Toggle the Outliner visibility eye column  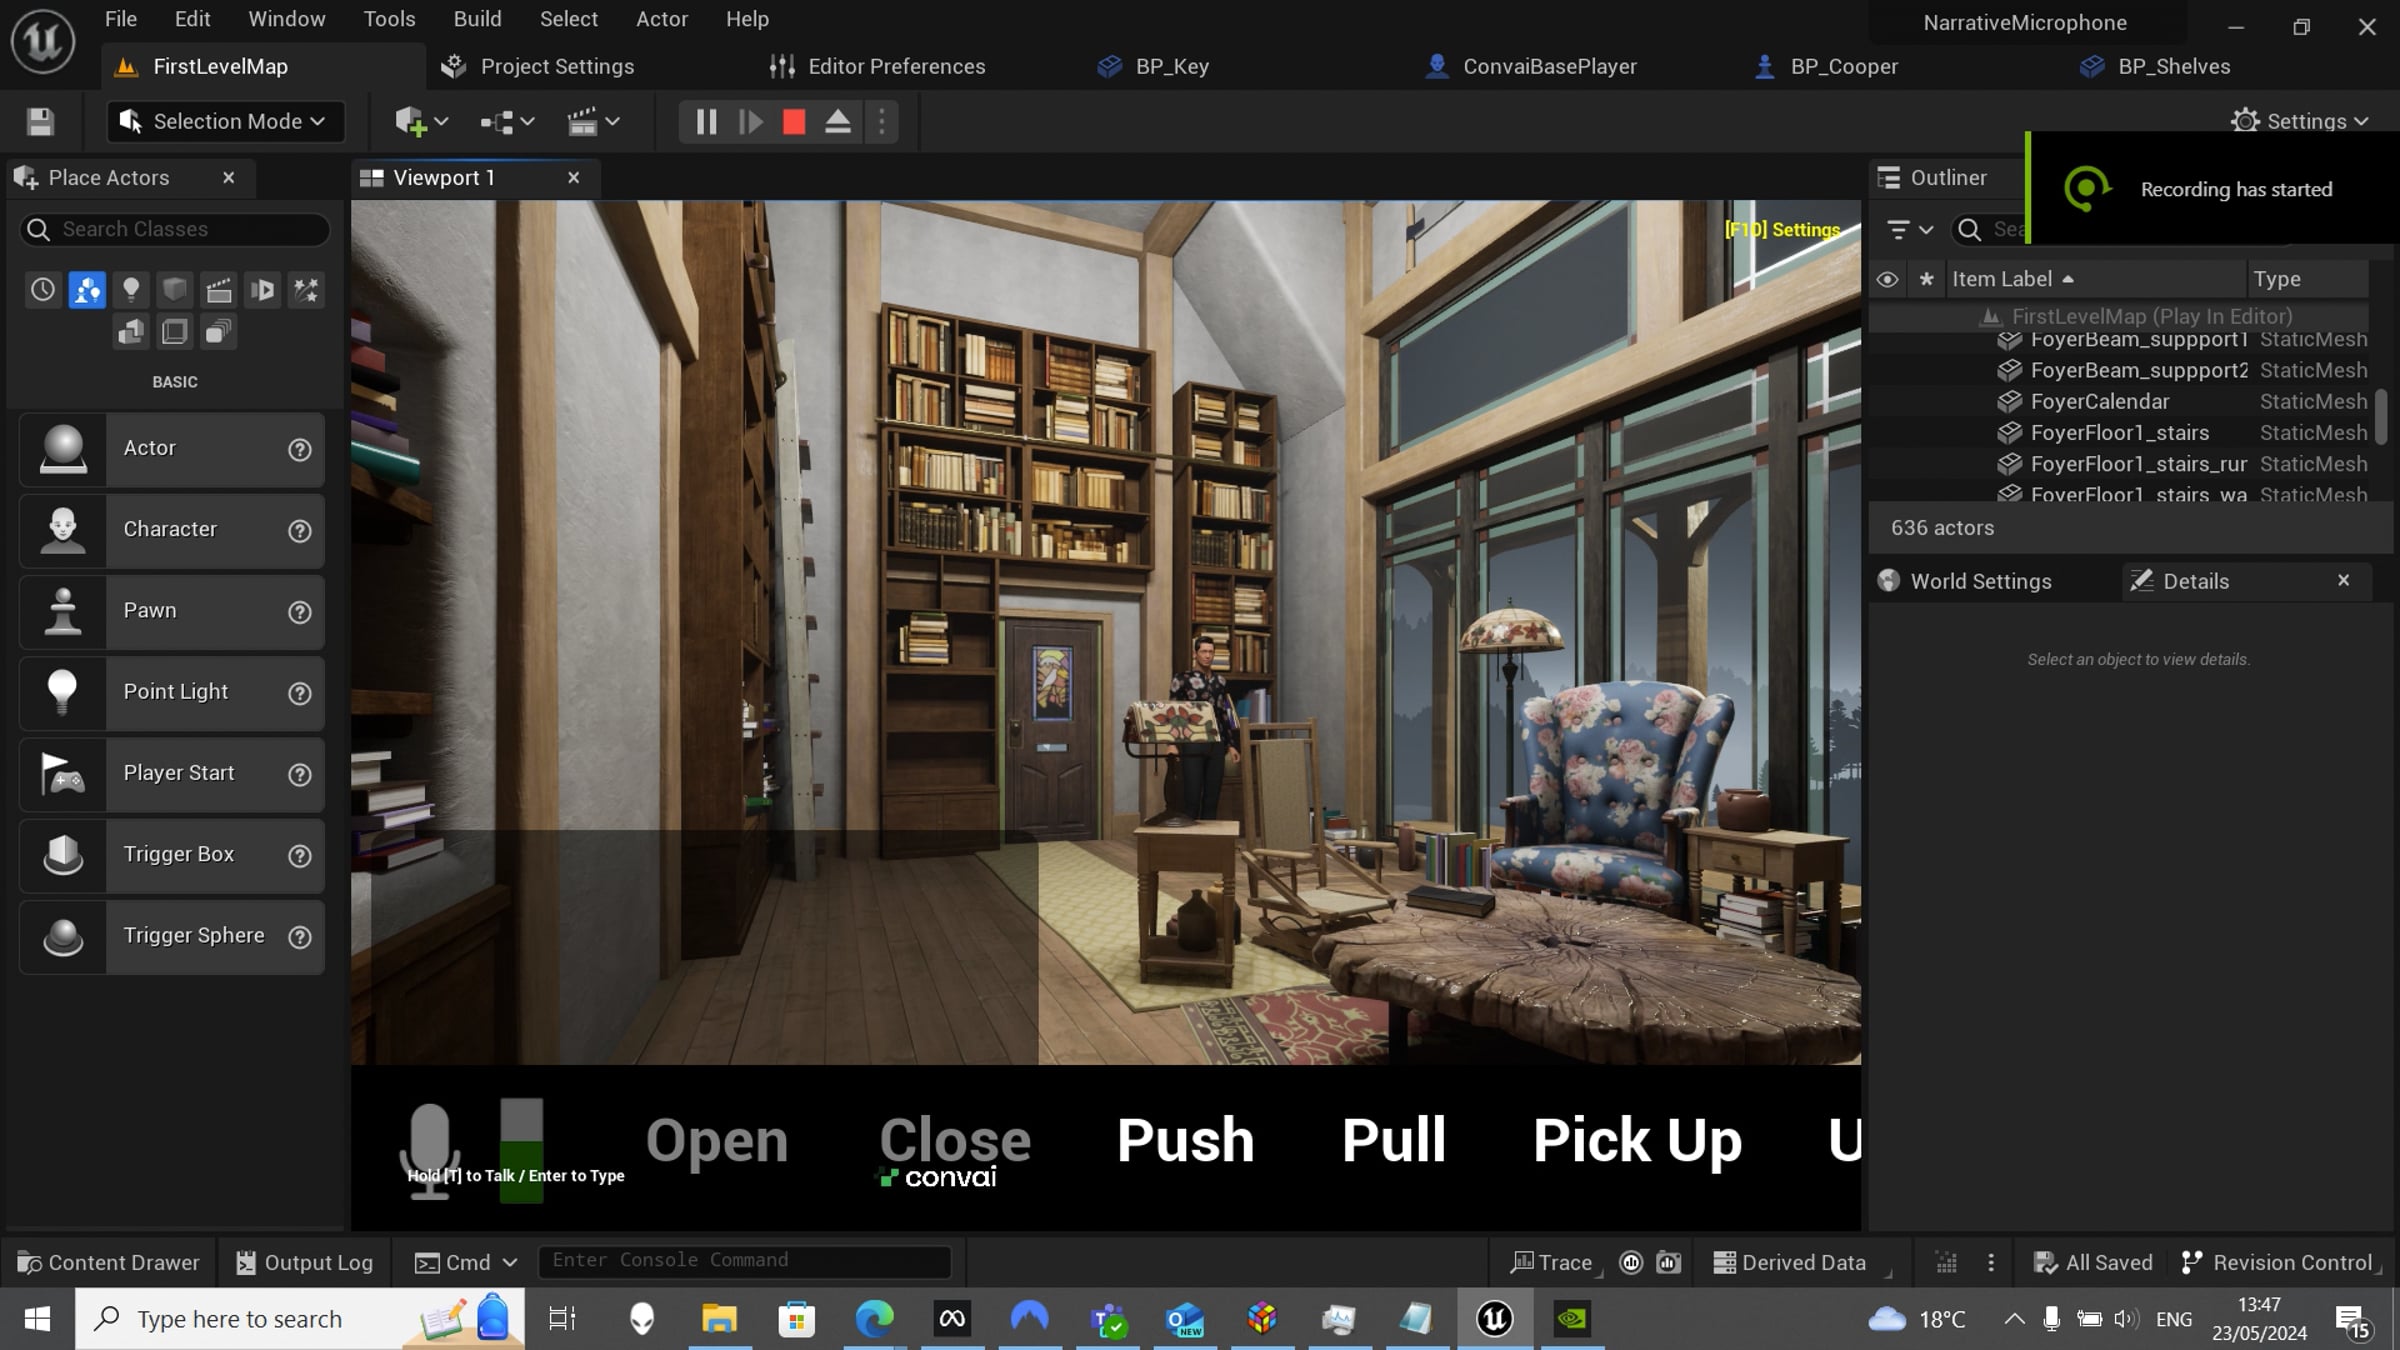point(1887,279)
